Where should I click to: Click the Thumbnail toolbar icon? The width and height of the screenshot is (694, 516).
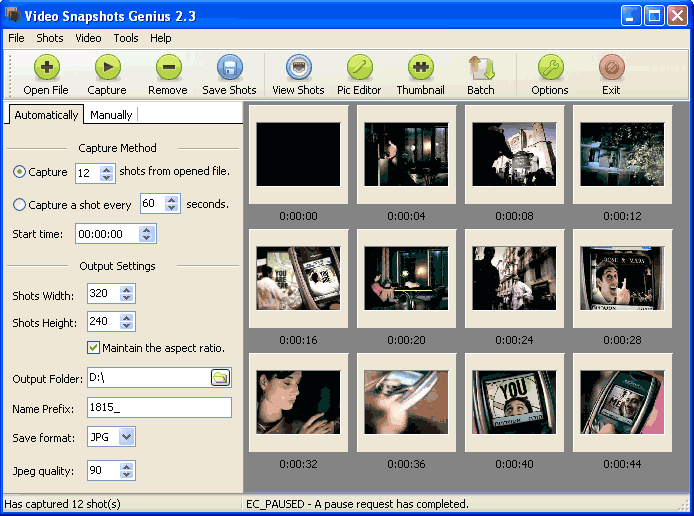pyautogui.click(x=420, y=68)
